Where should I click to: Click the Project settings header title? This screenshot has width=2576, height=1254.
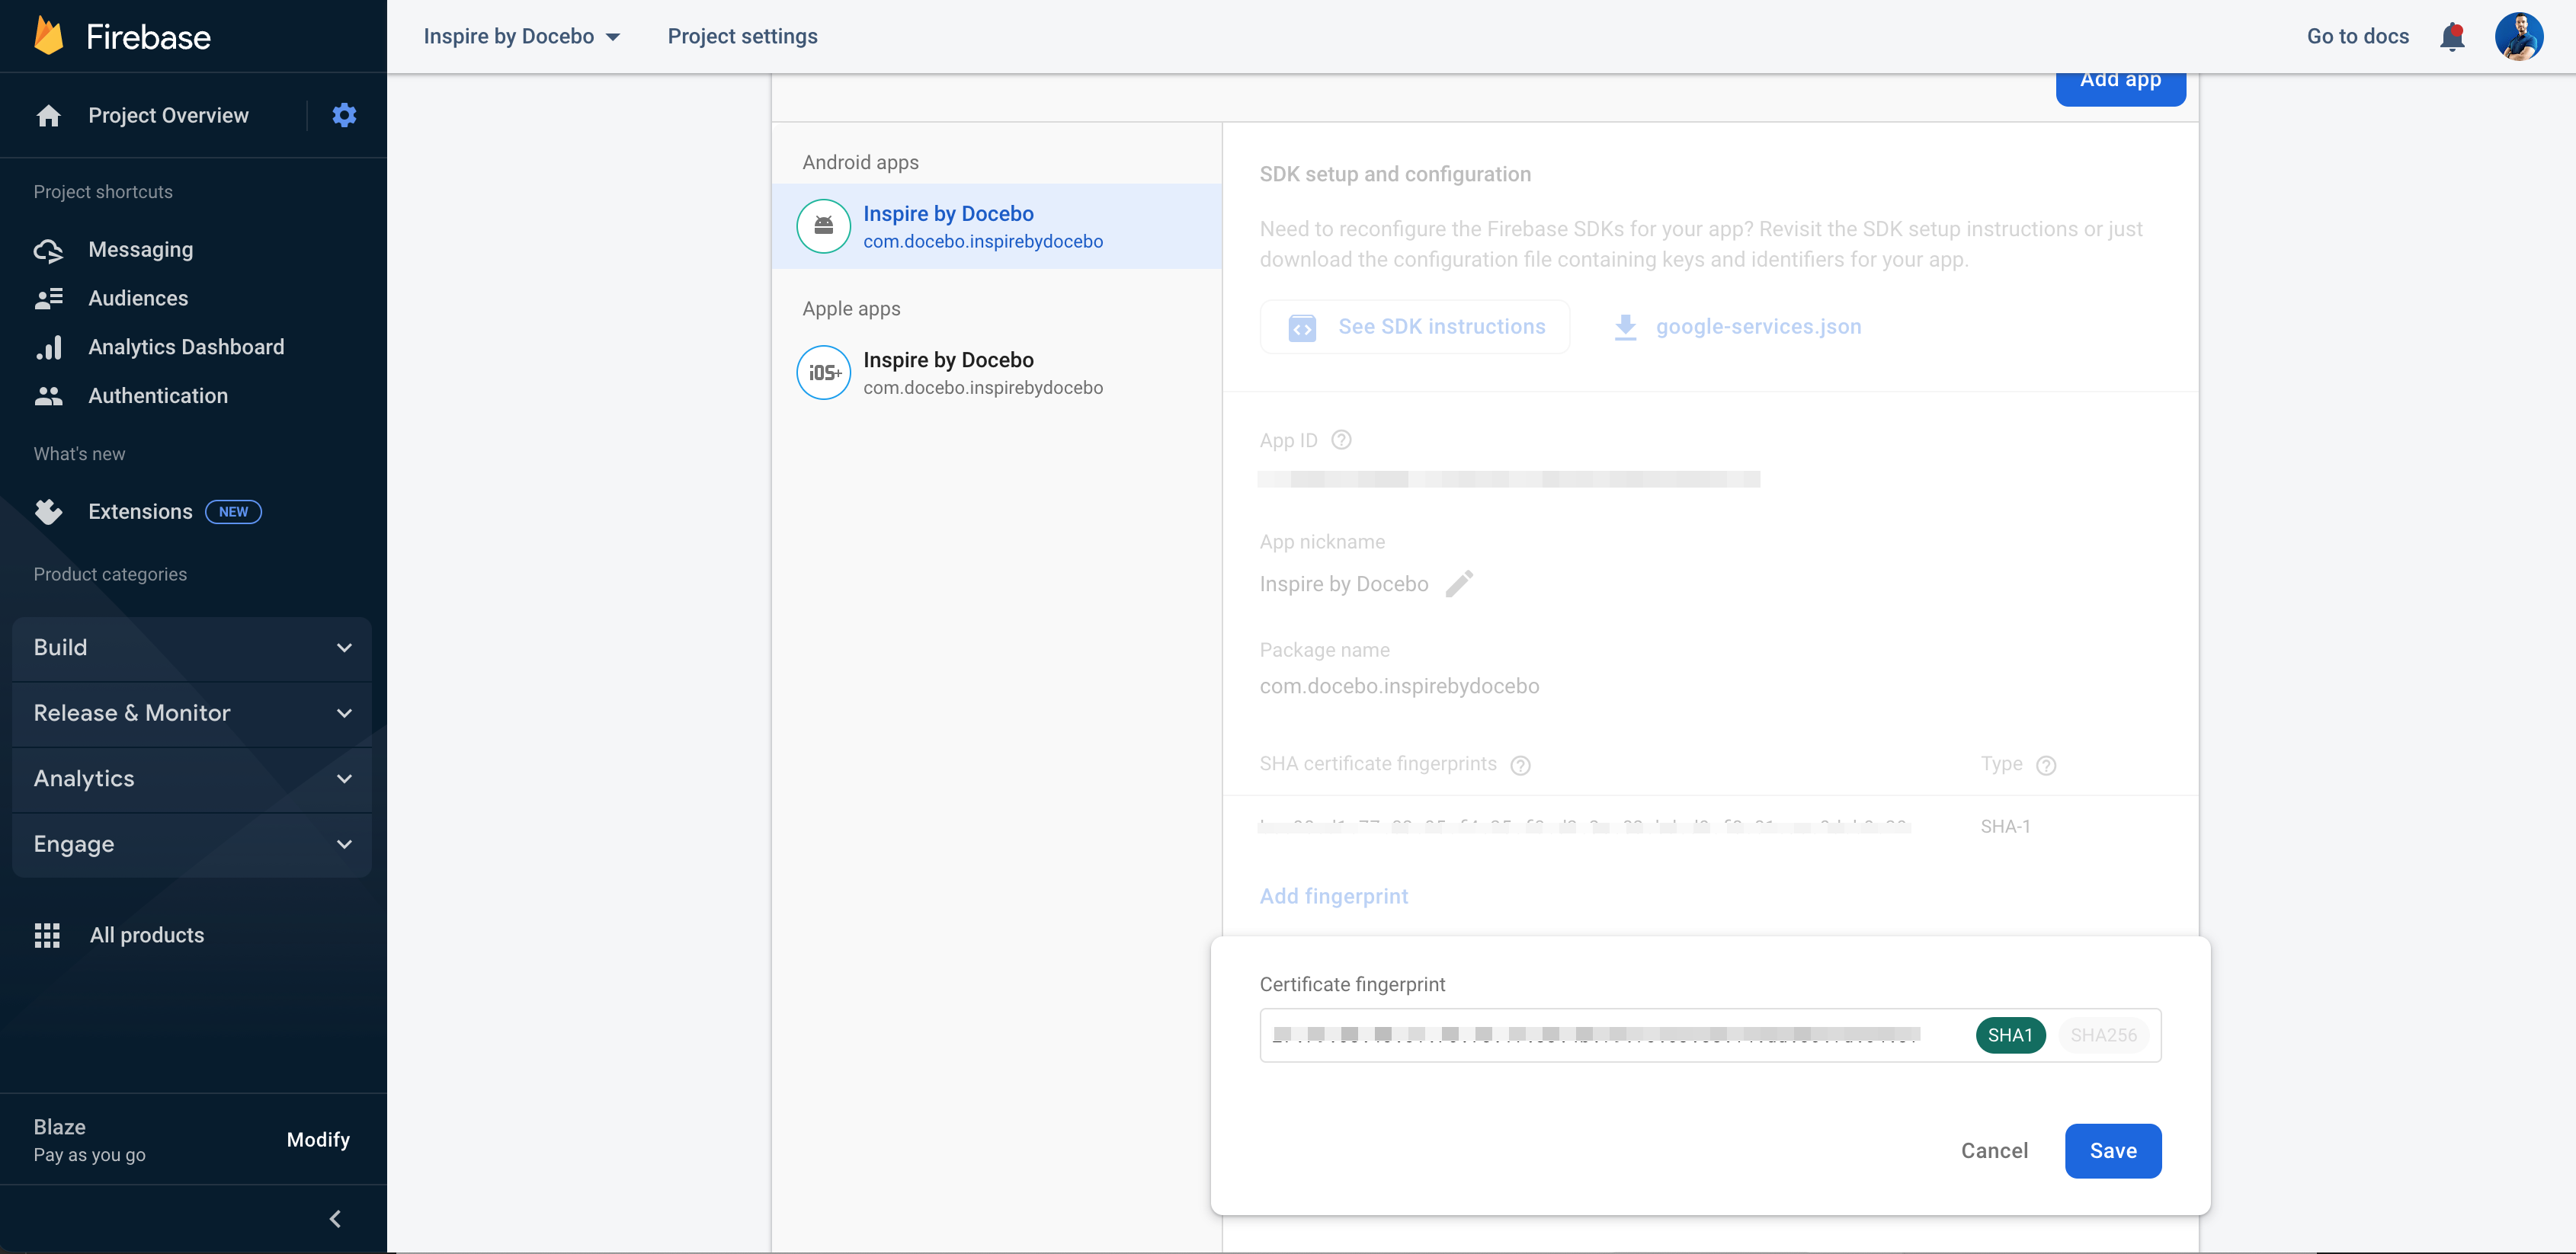tap(742, 36)
